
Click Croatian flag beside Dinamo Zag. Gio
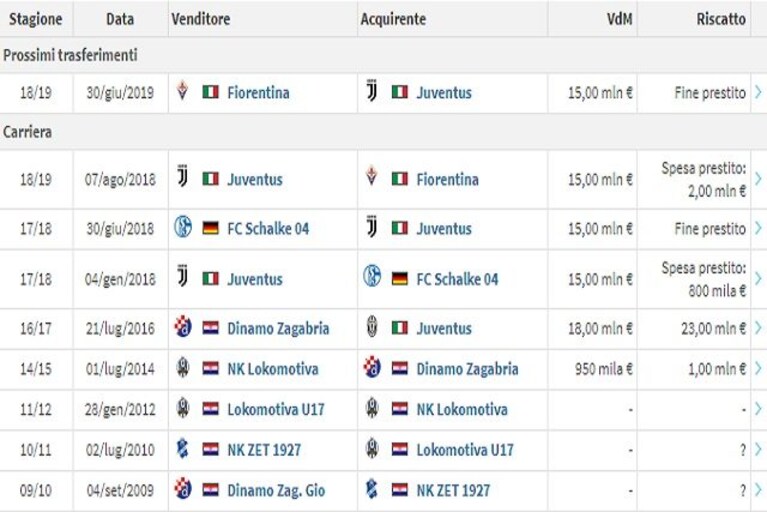tap(211, 490)
